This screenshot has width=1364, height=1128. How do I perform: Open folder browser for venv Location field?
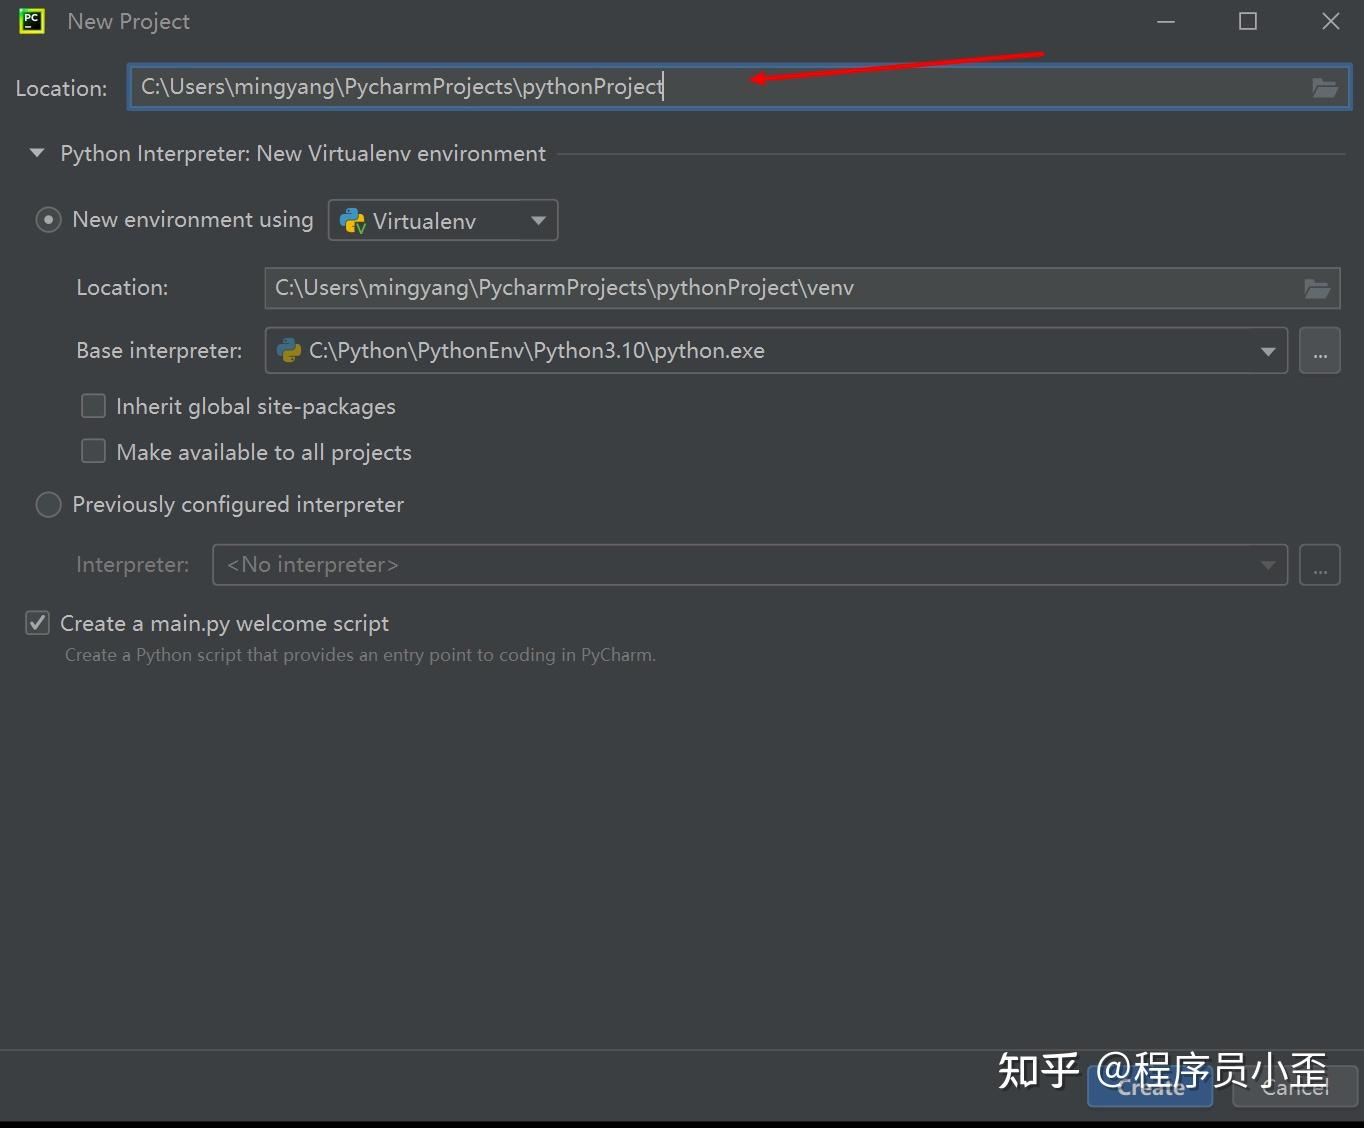(1317, 289)
